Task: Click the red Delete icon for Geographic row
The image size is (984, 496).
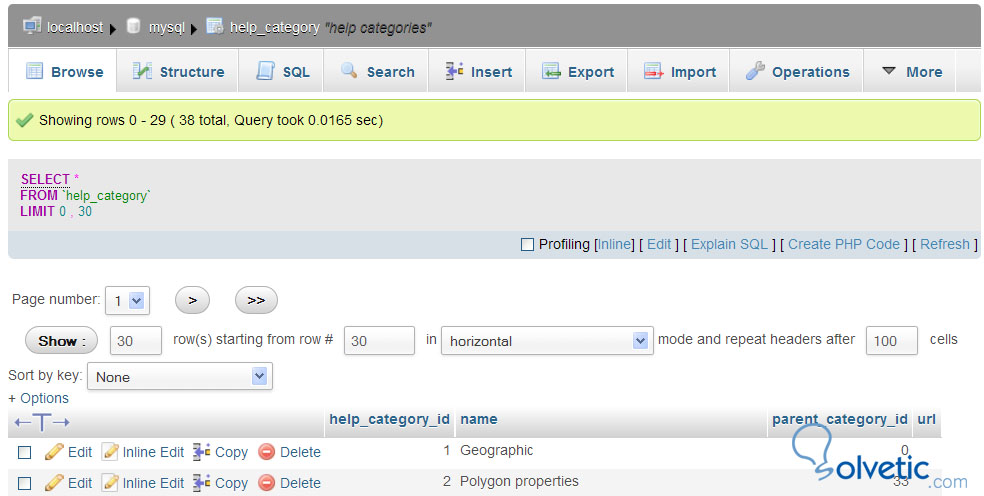Action: coord(266,452)
